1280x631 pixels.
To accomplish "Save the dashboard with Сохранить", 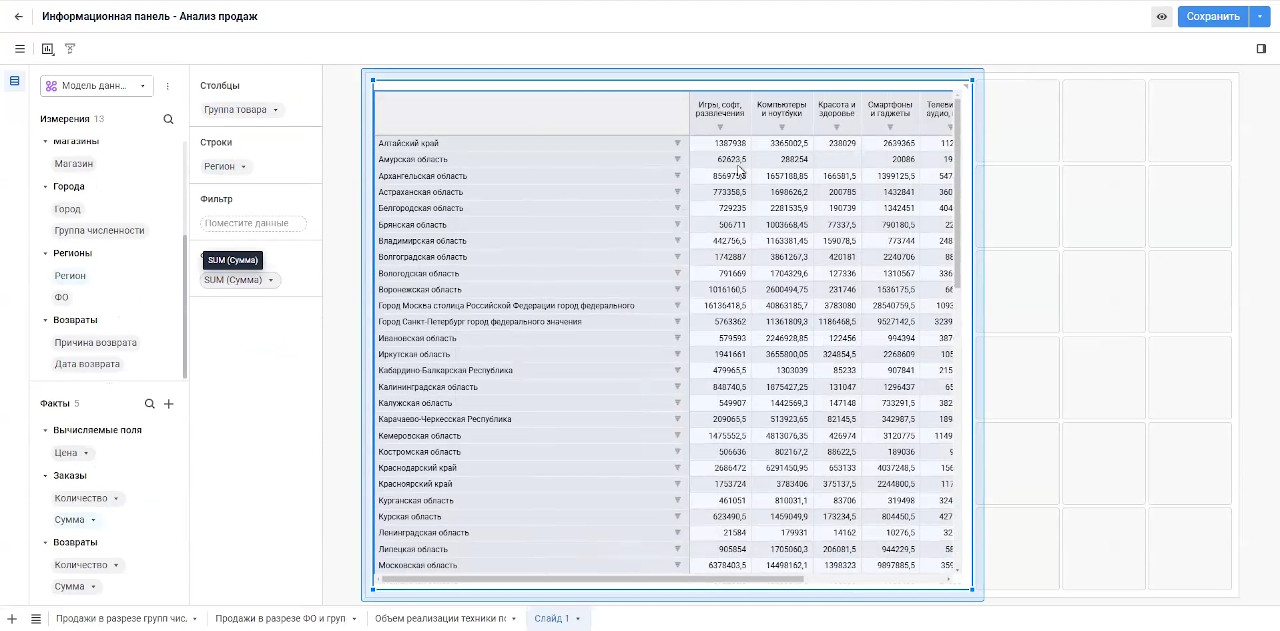I will pos(1213,16).
